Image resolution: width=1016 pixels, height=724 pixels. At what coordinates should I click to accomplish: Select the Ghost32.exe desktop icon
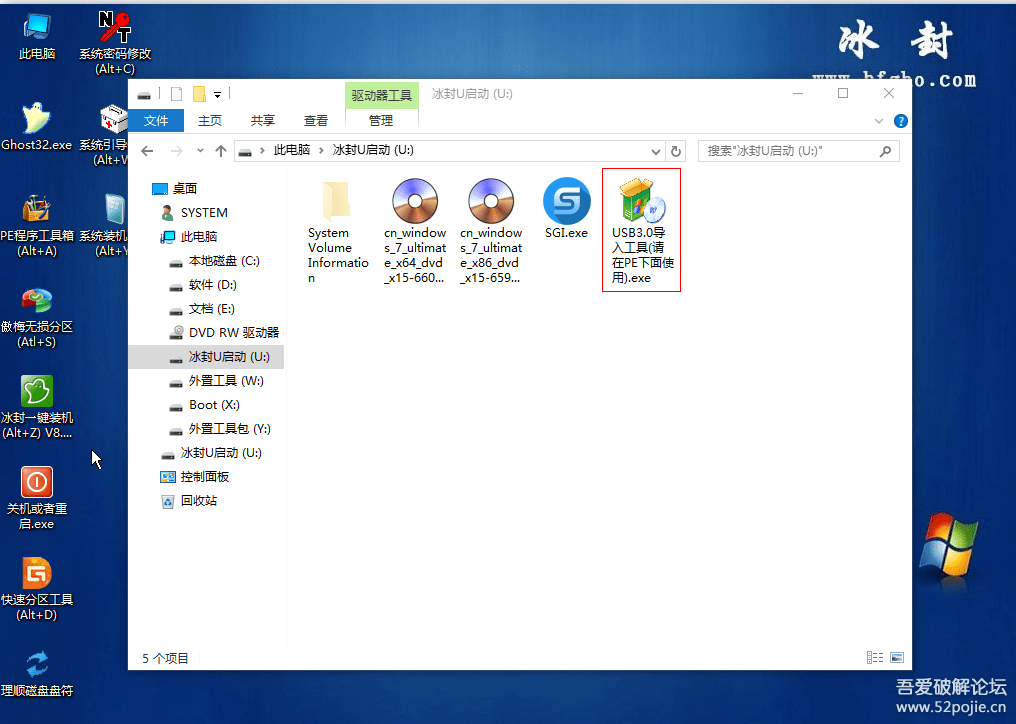pos(37,126)
